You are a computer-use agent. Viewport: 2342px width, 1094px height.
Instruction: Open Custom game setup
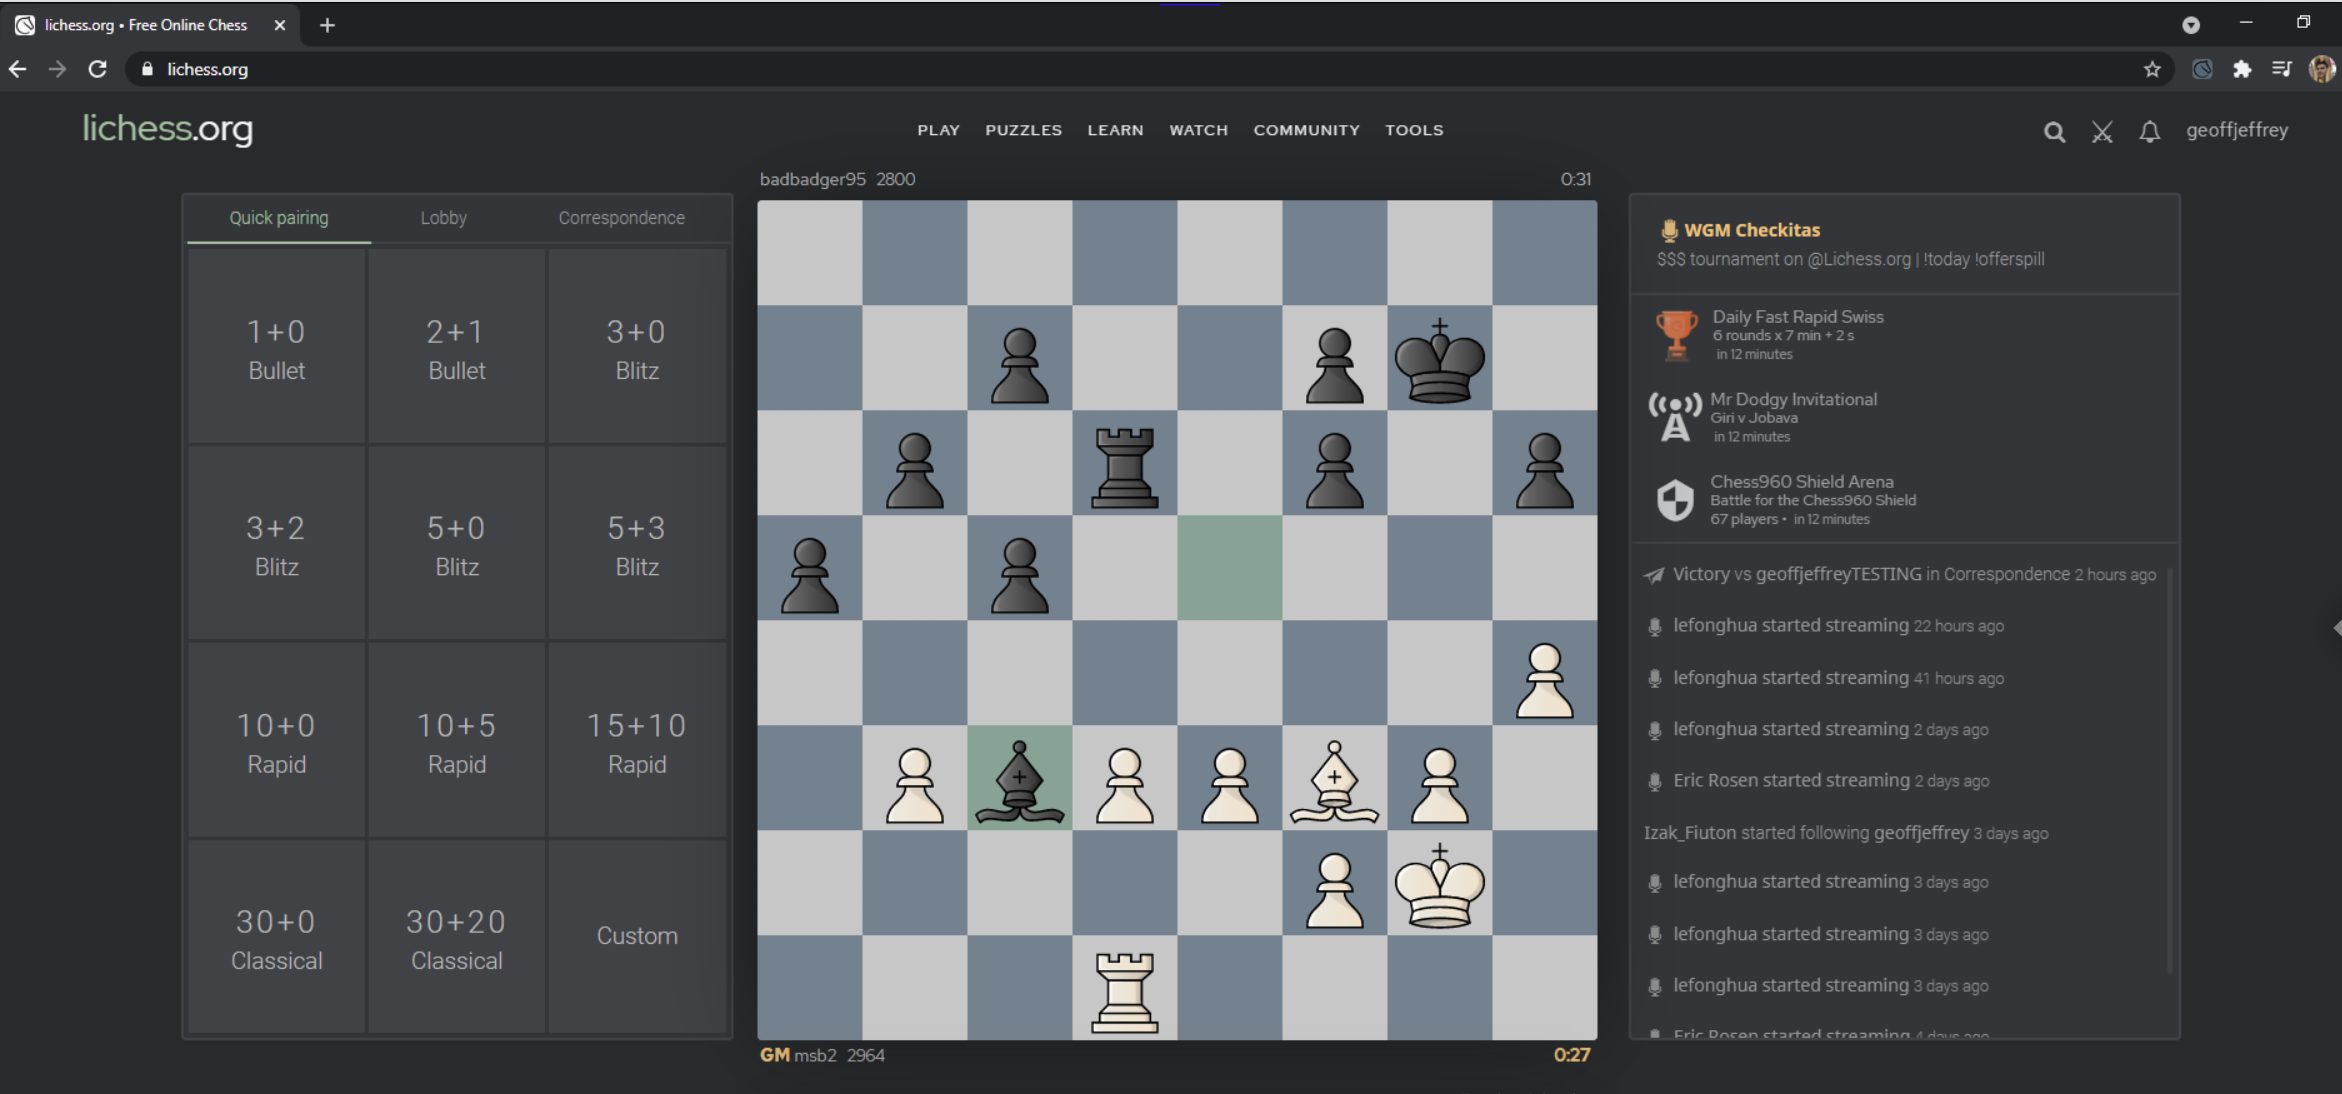click(x=637, y=937)
